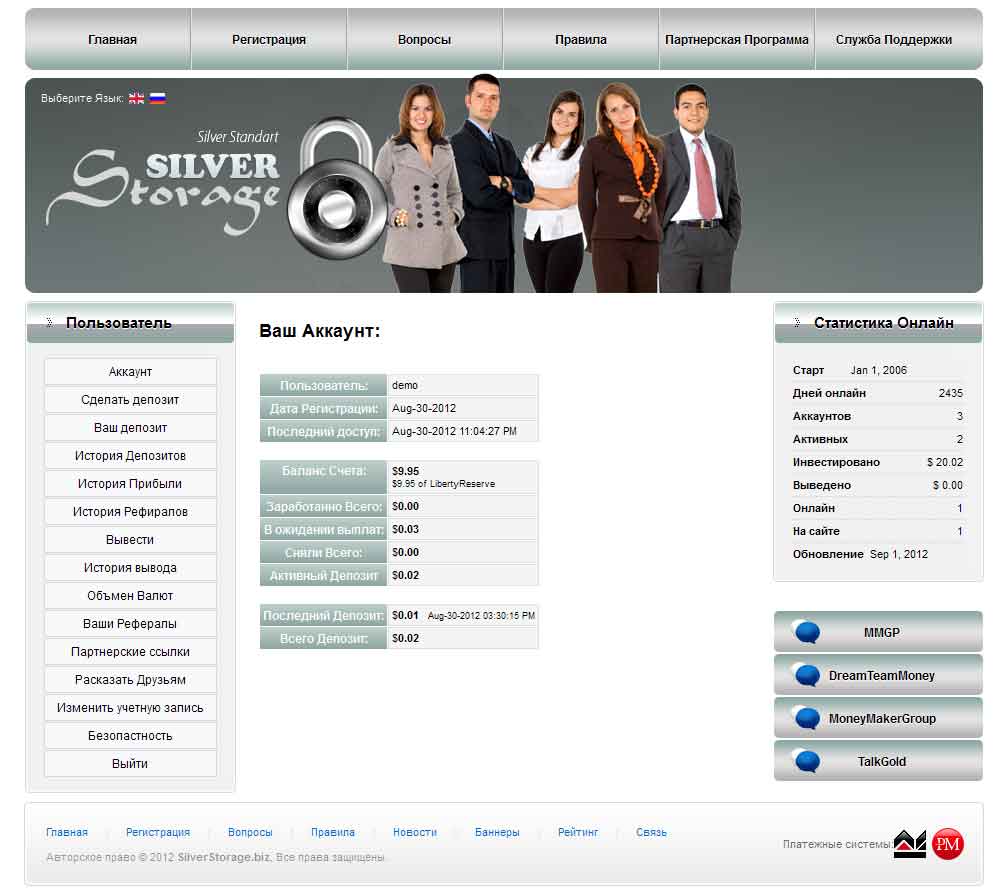Open Ваши Рефералы in sidebar

[130, 624]
